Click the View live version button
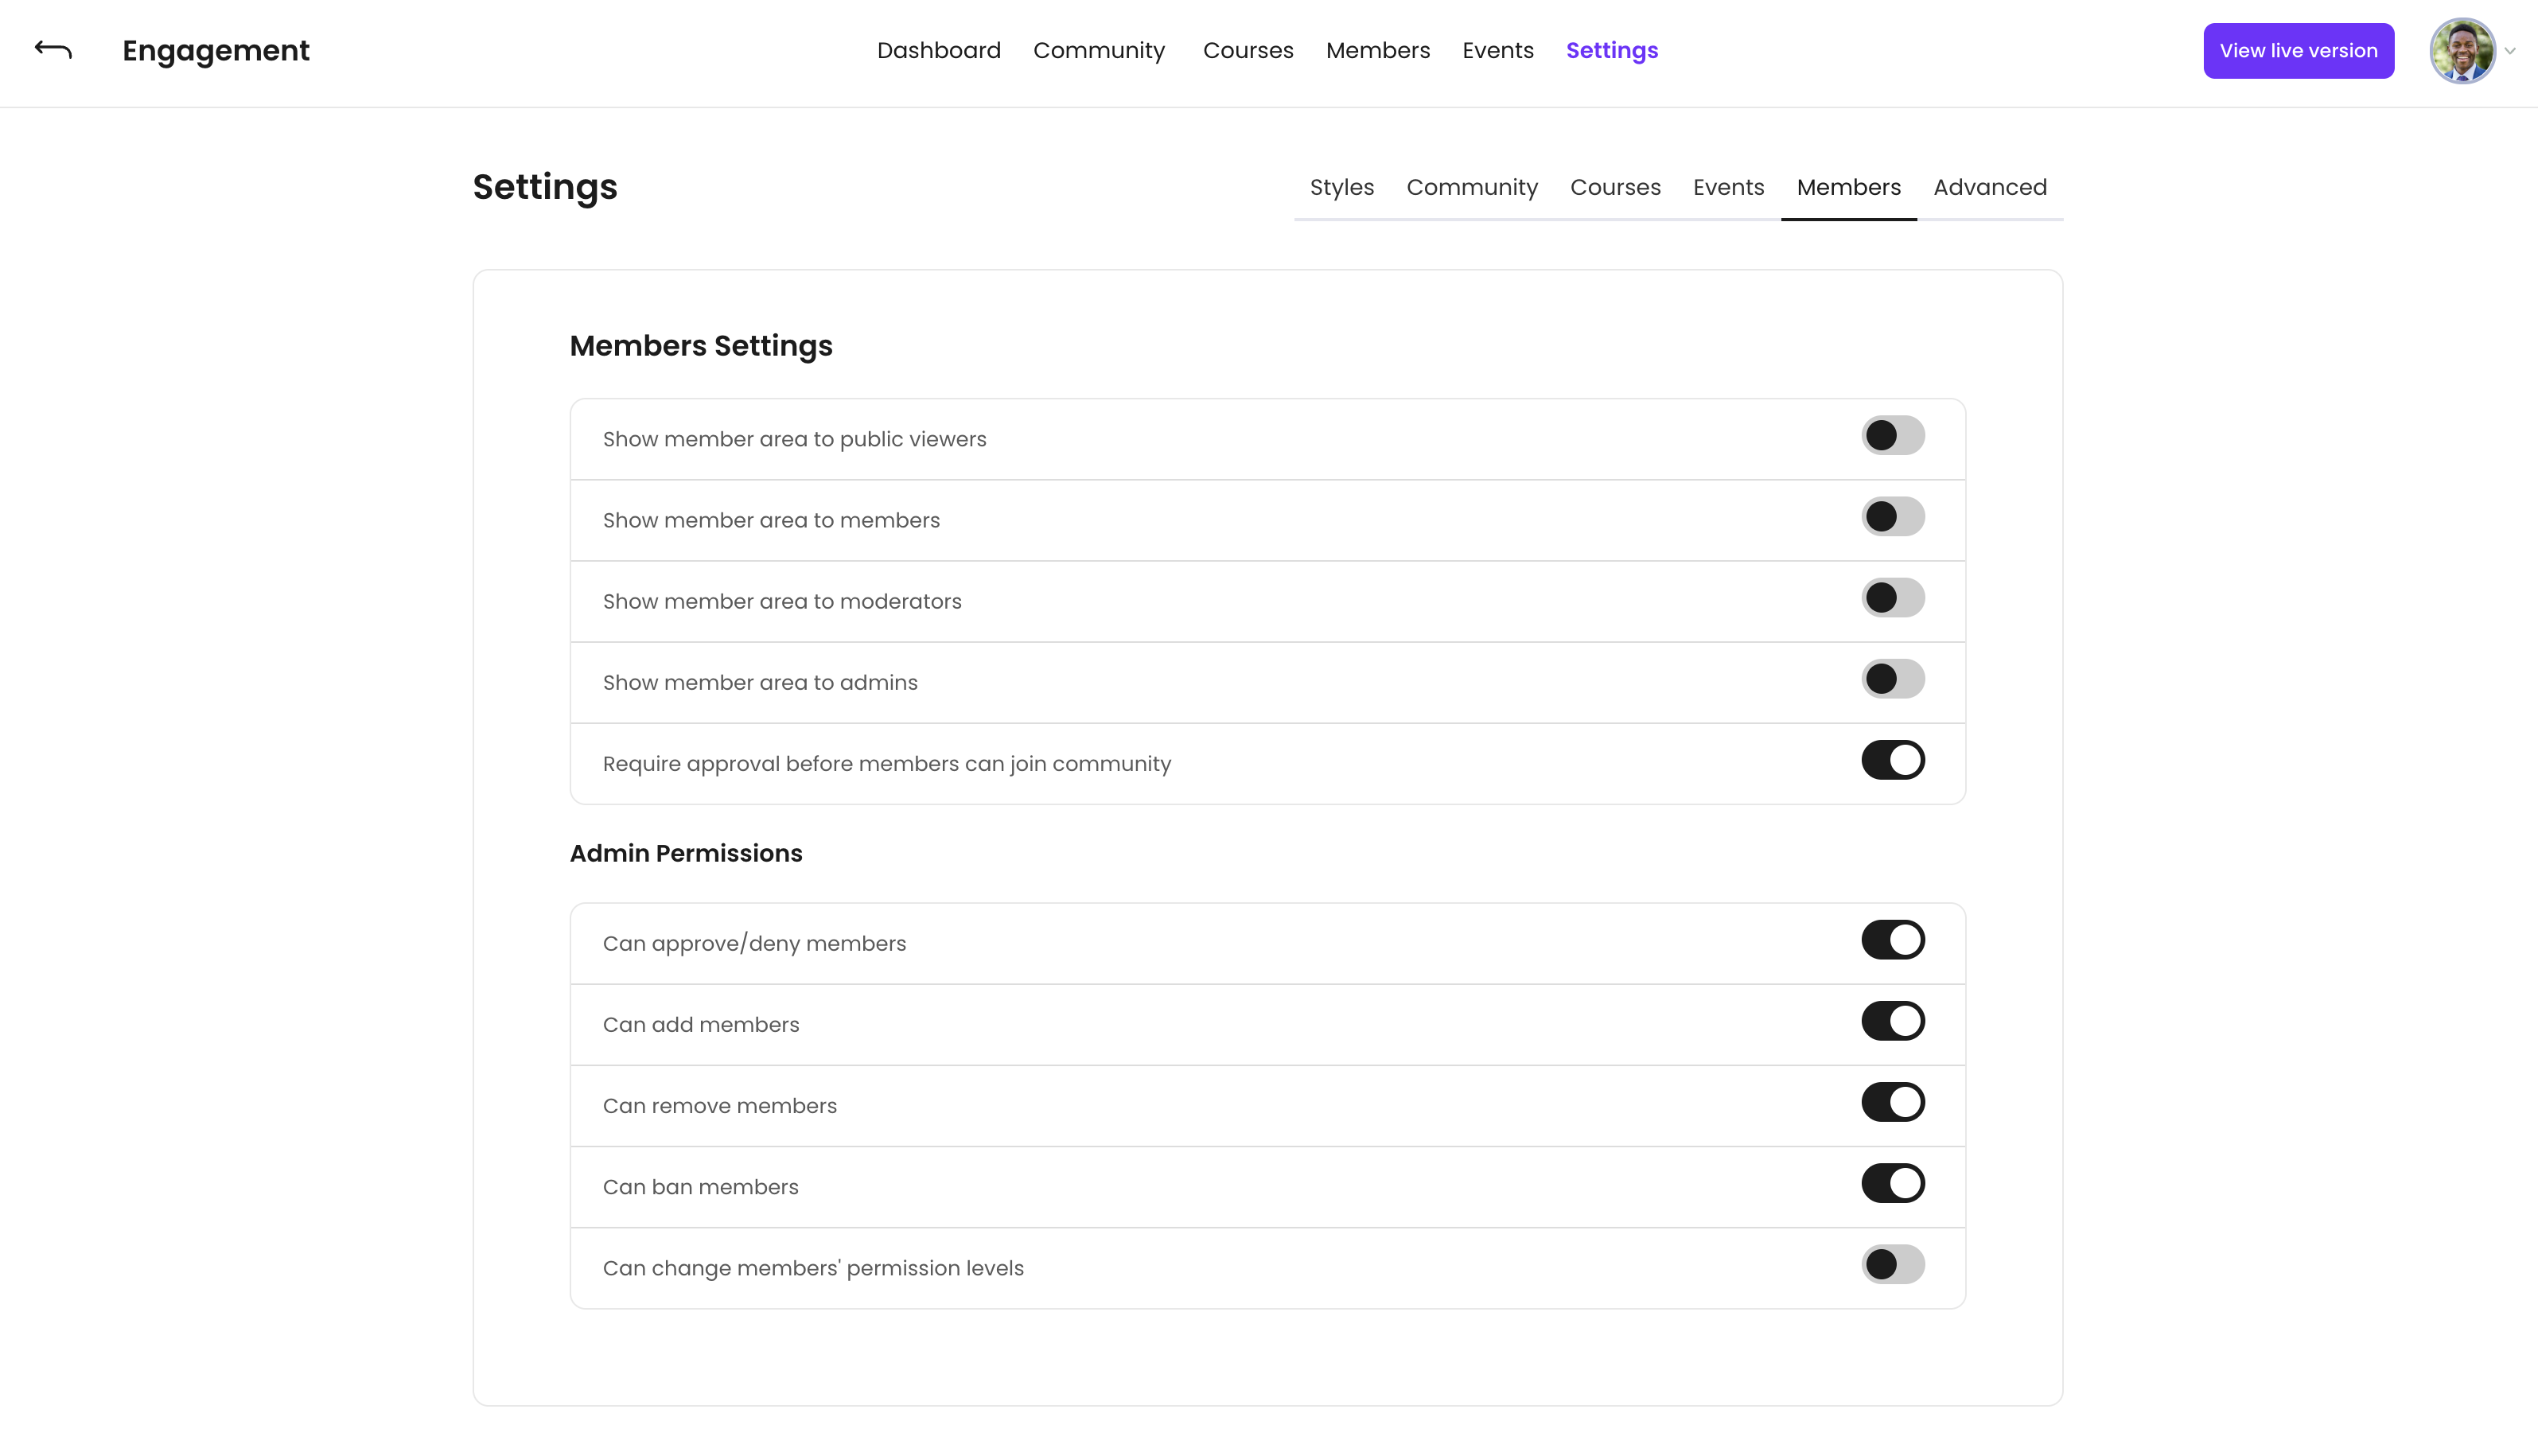The image size is (2538, 1456). pos(2297,50)
